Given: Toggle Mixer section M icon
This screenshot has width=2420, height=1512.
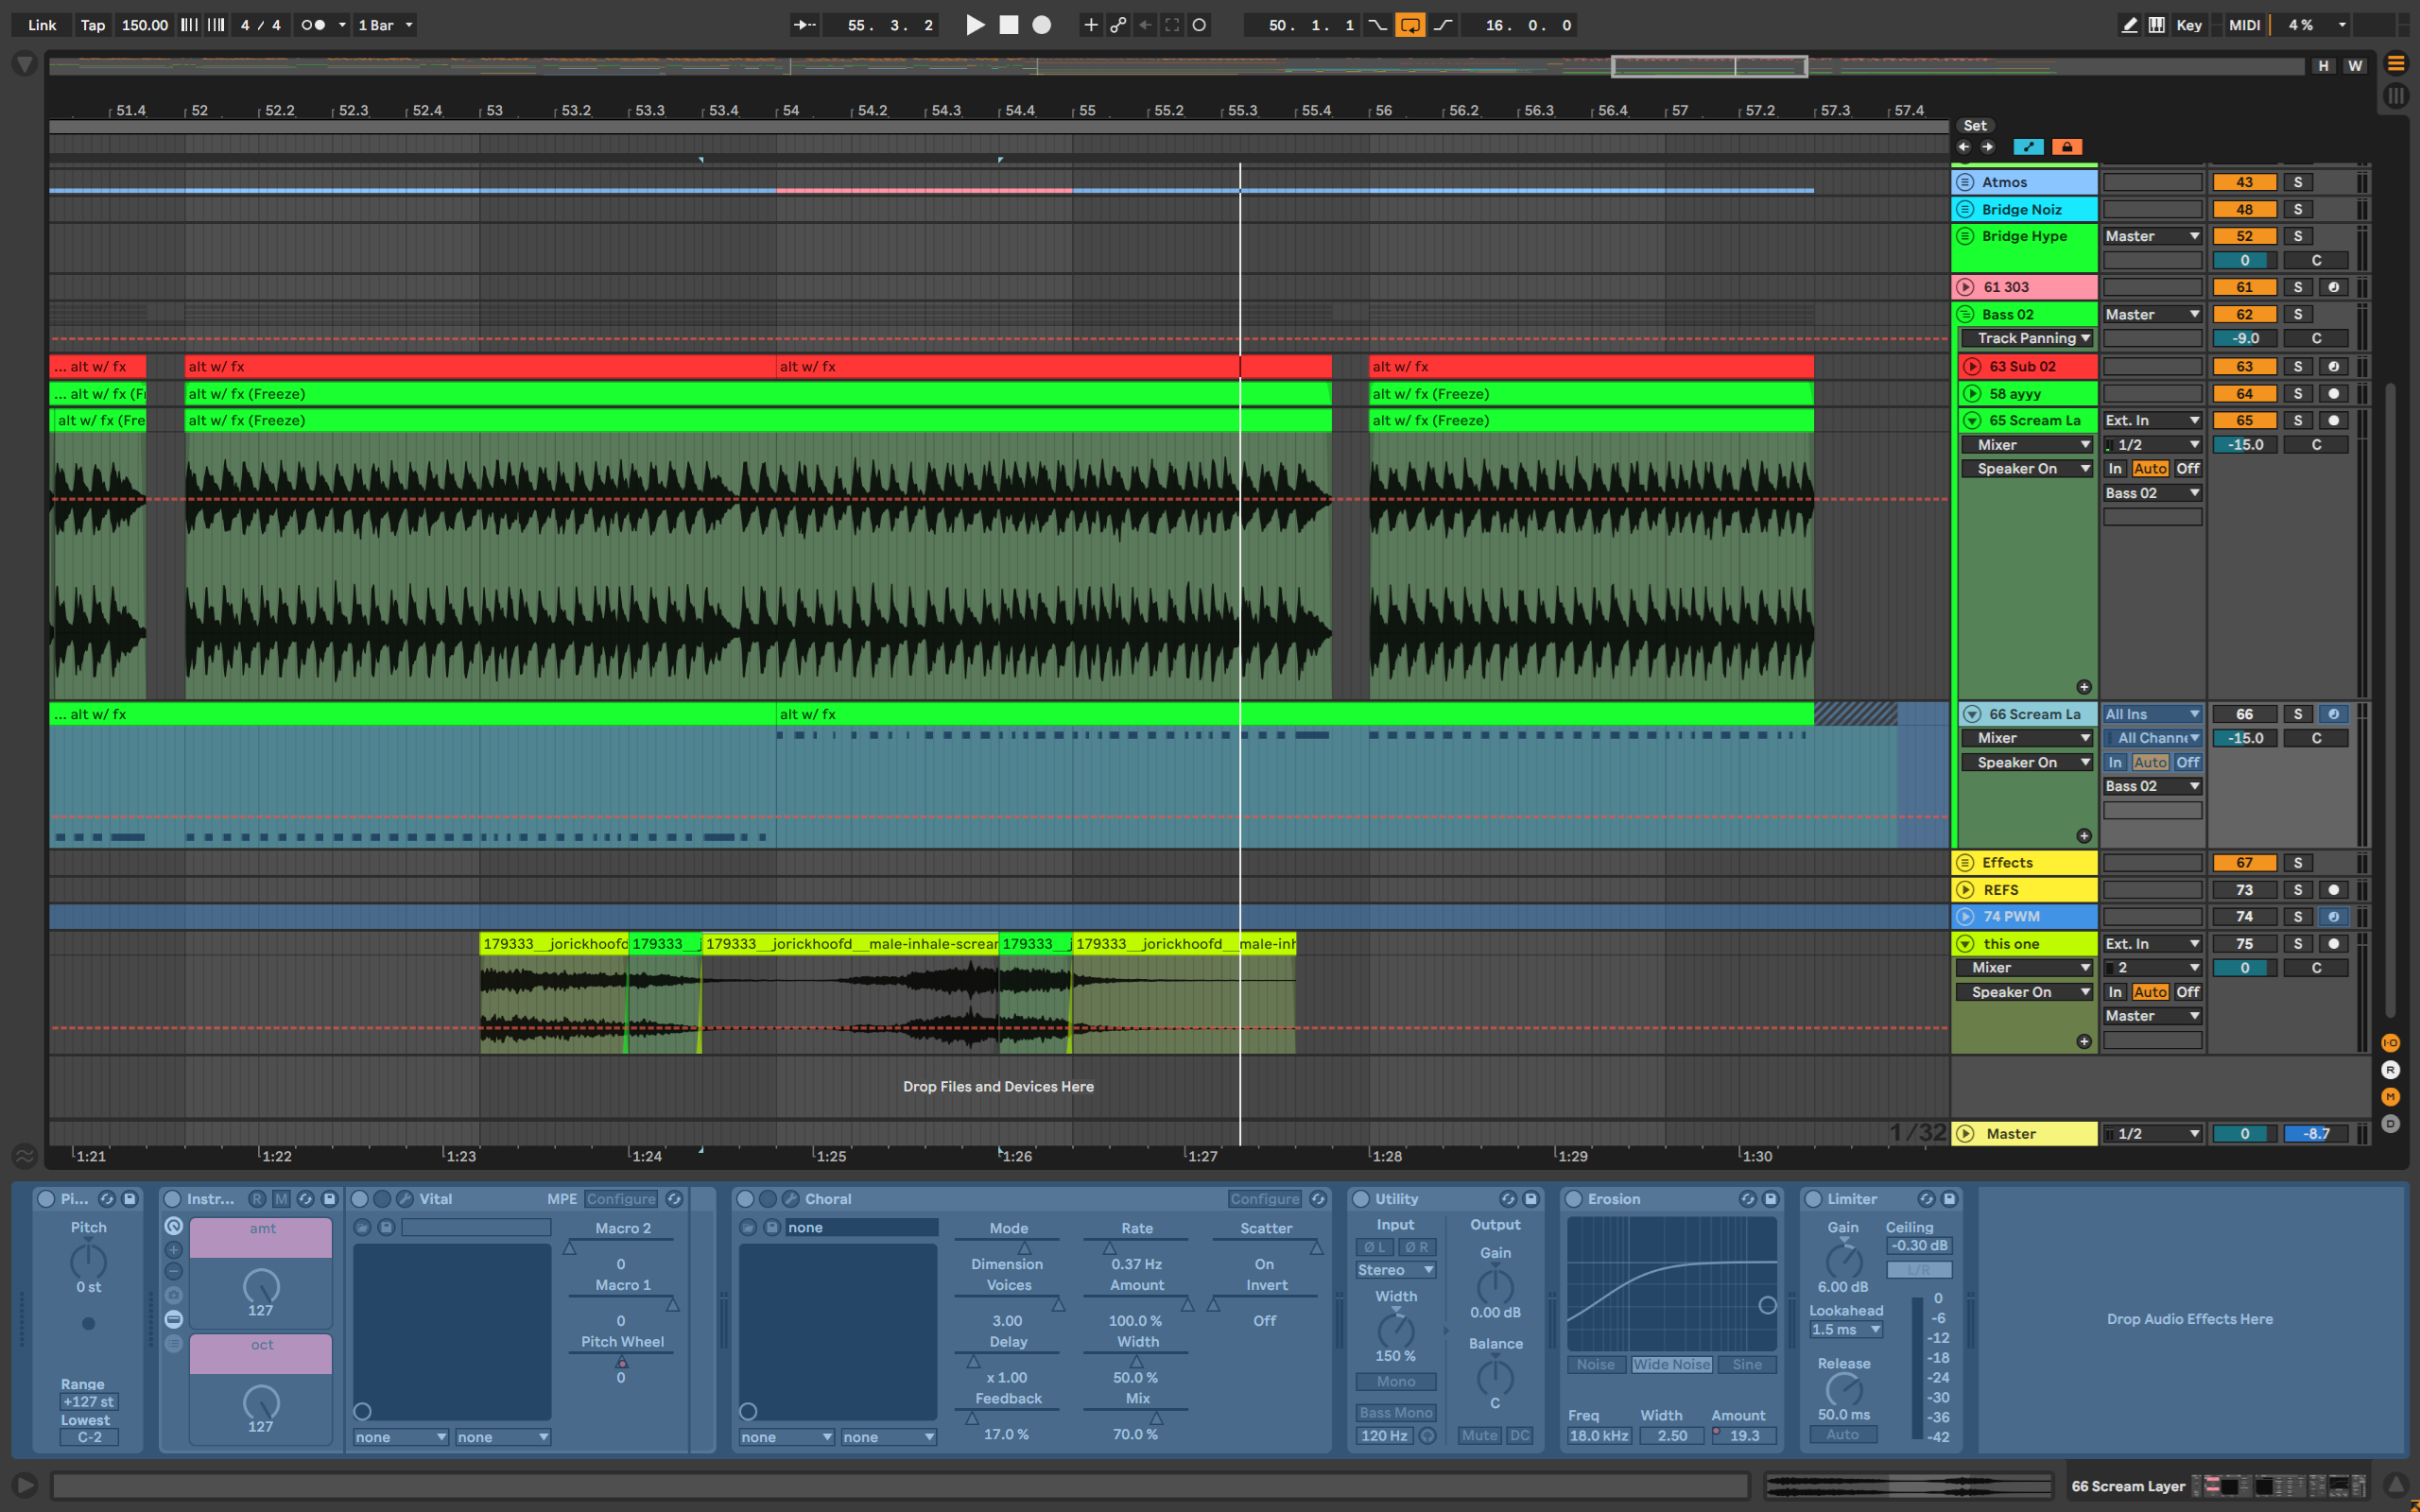Looking at the screenshot, I should [2391, 1097].
